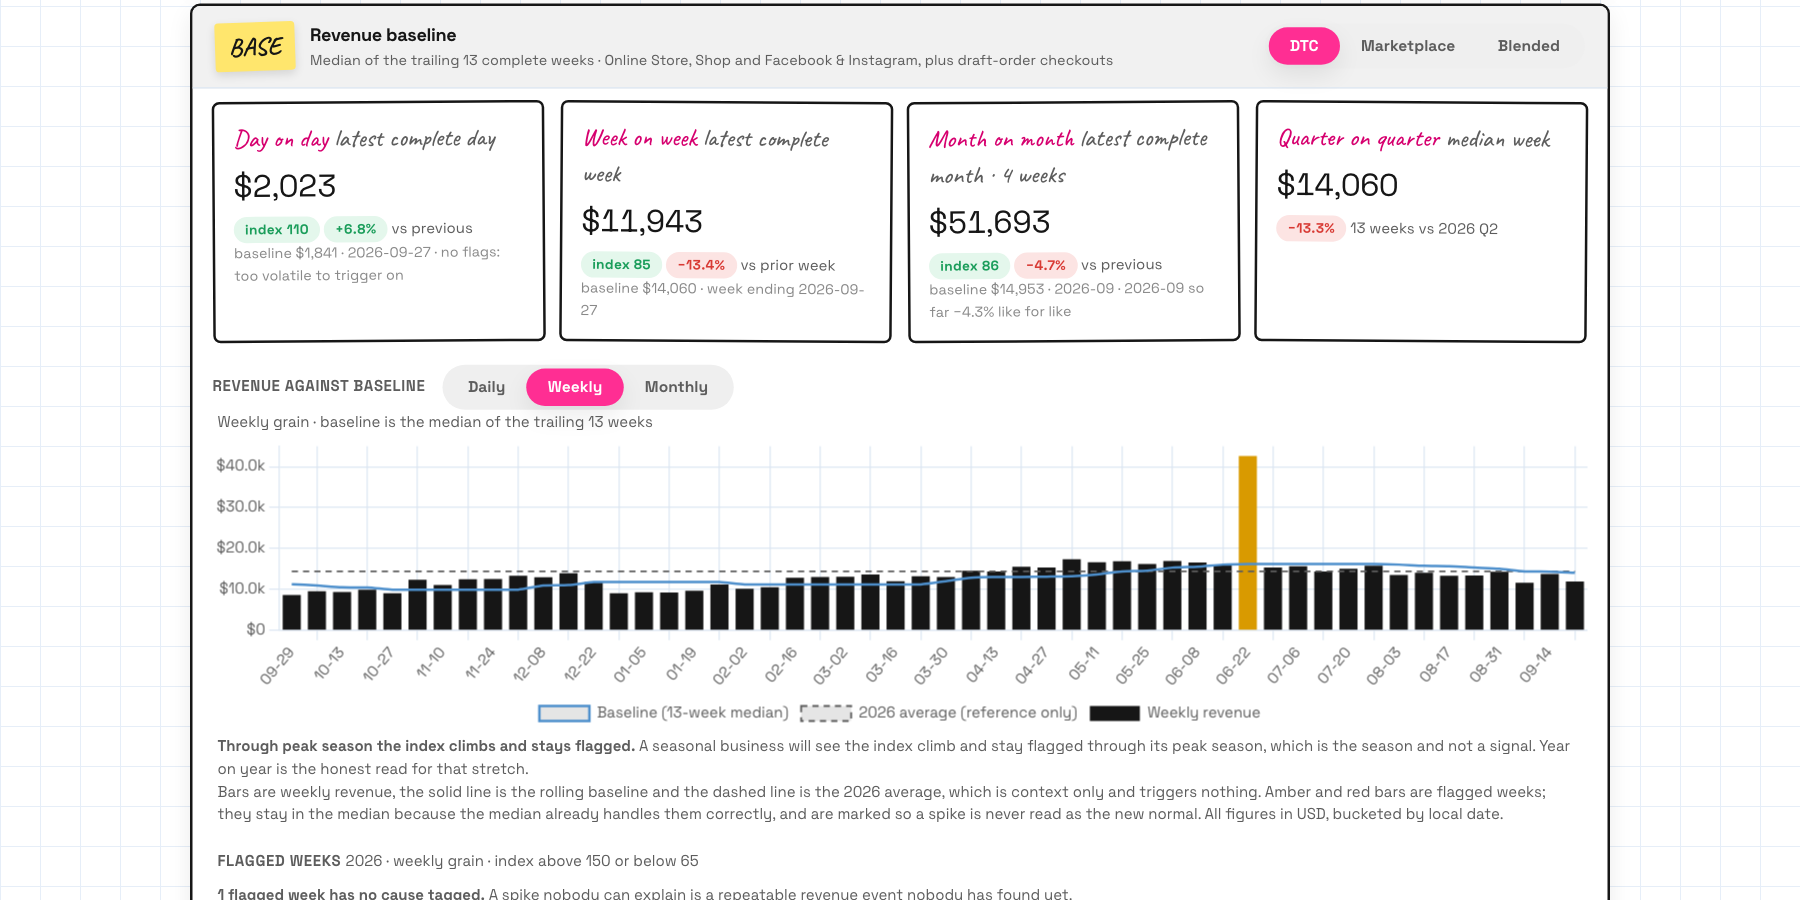This screenshot has width=1800, height=900.
Task: Click the $51,693 month on month value
Action: click(989, 222)
